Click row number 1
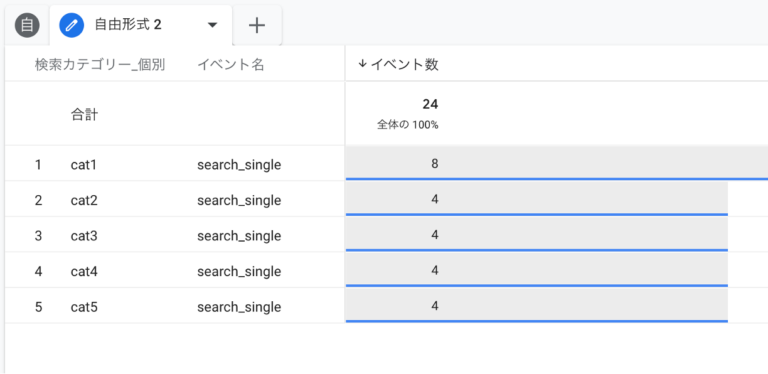The image size is (768, 374). 38,165
